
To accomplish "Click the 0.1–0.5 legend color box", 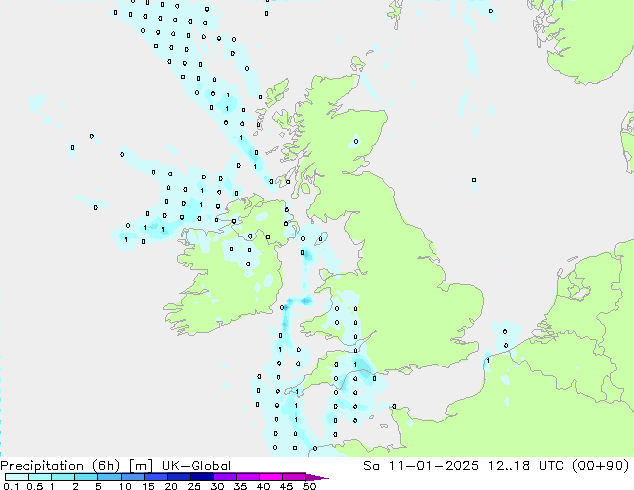I will click(17, 477).
